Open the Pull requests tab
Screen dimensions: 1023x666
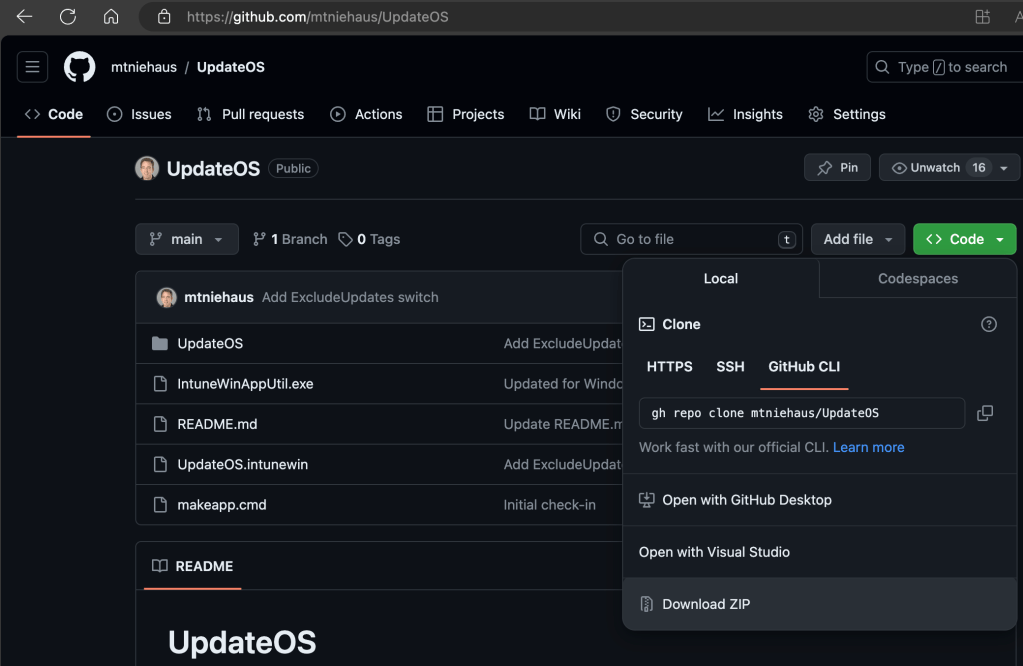(x=250, y=114)
